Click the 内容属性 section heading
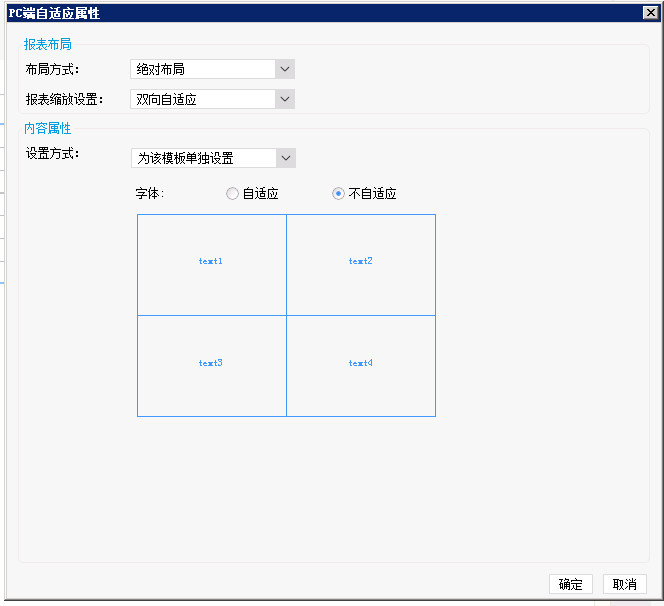This screenshot has height=606, width=664. point(48,128)
